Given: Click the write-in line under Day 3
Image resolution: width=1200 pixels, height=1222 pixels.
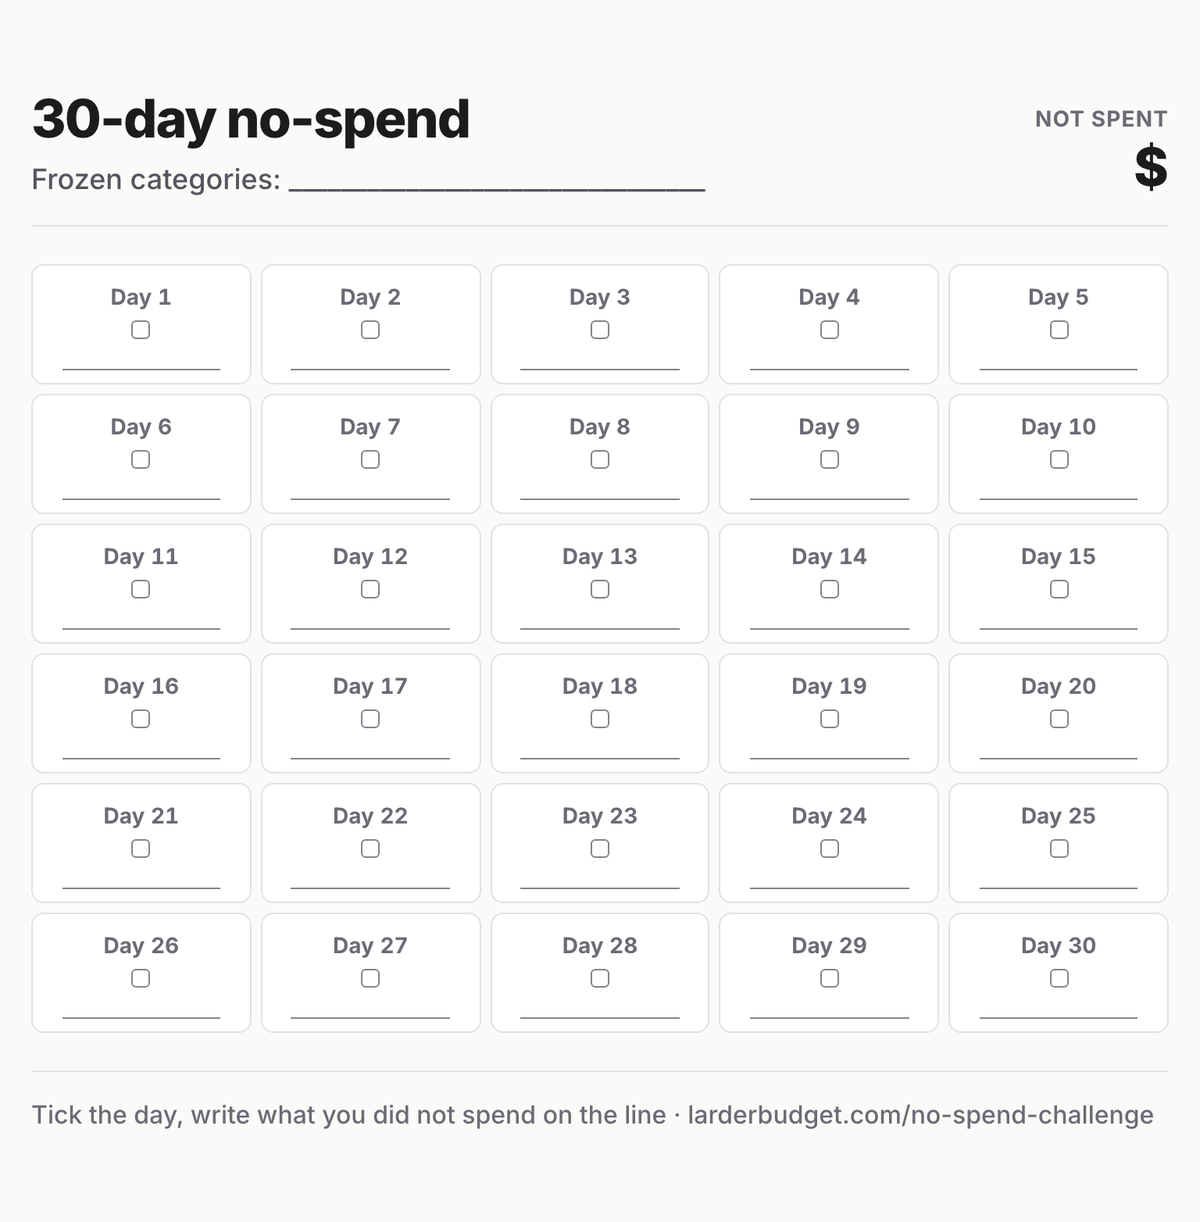Looking at the screenshot, I should (x=600, y=369).
